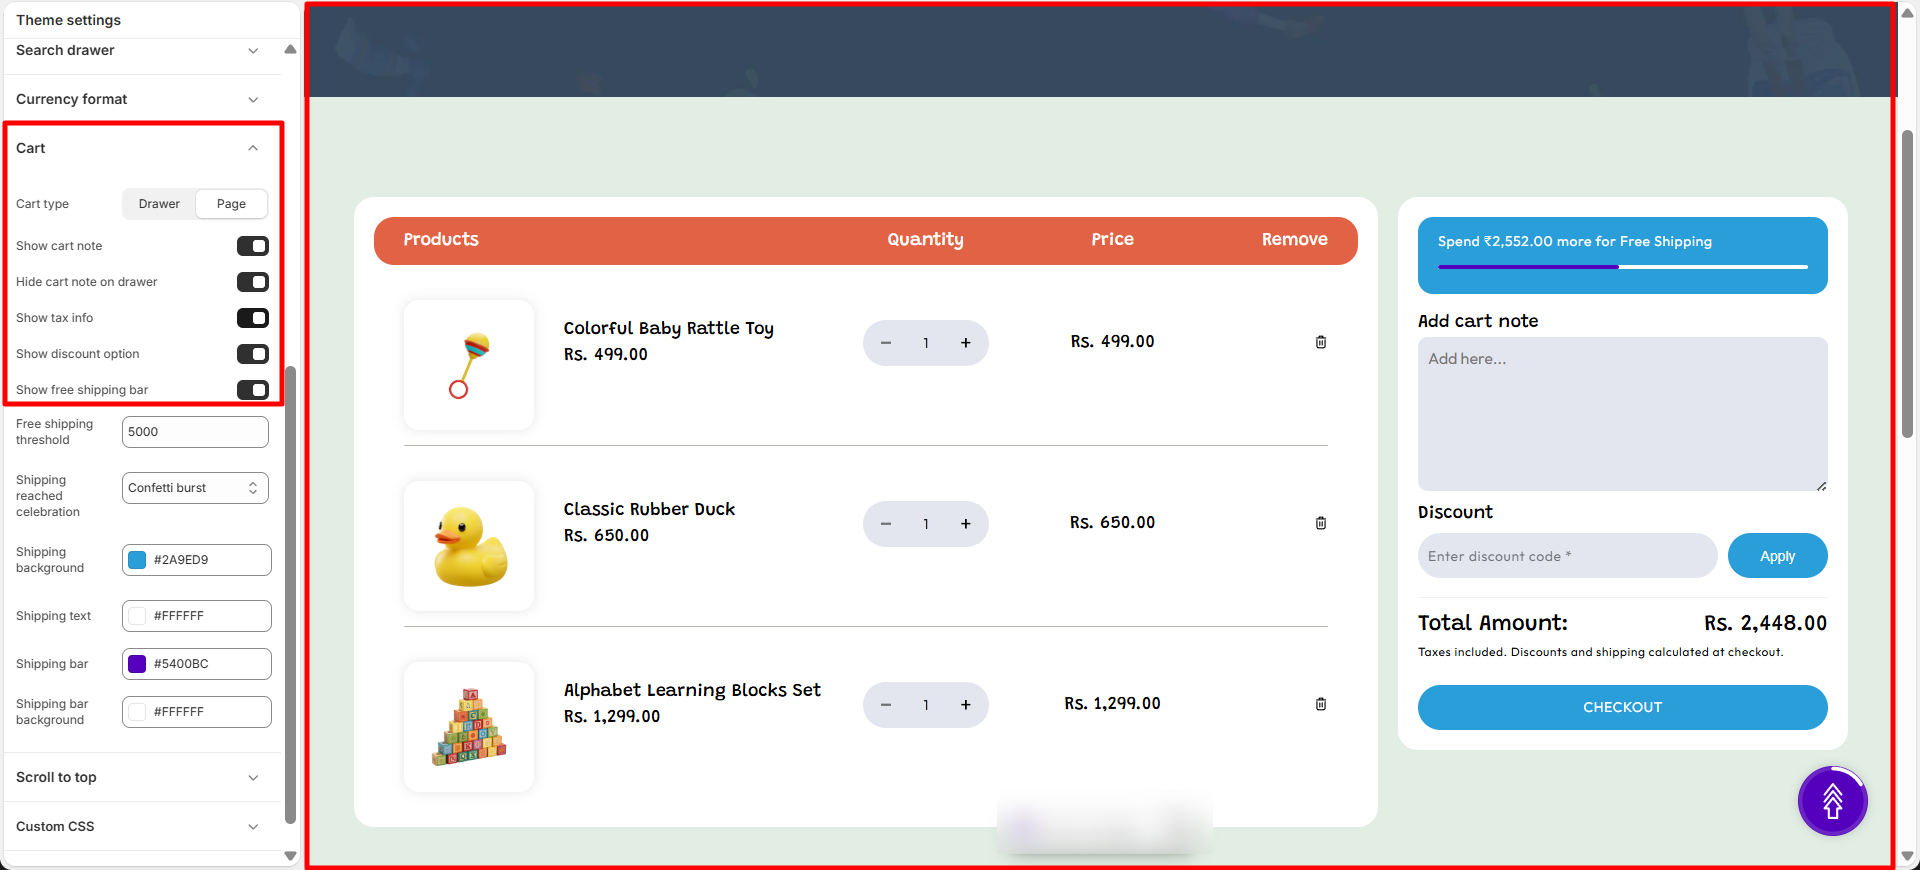Decrease Classic Rubber Duck quantity with minus

[x=885, y=524]
